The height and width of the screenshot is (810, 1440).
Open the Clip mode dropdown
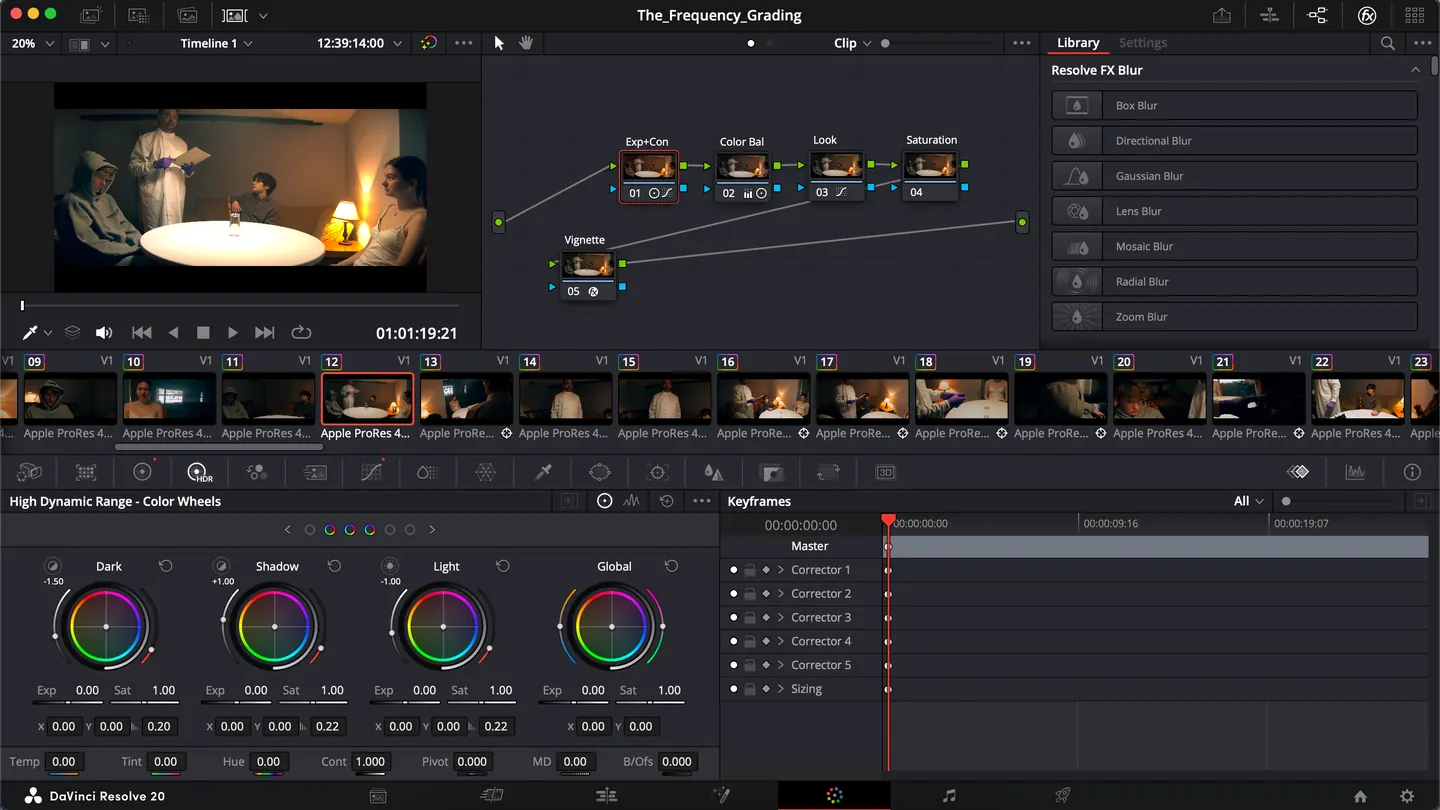pos(853,43)
